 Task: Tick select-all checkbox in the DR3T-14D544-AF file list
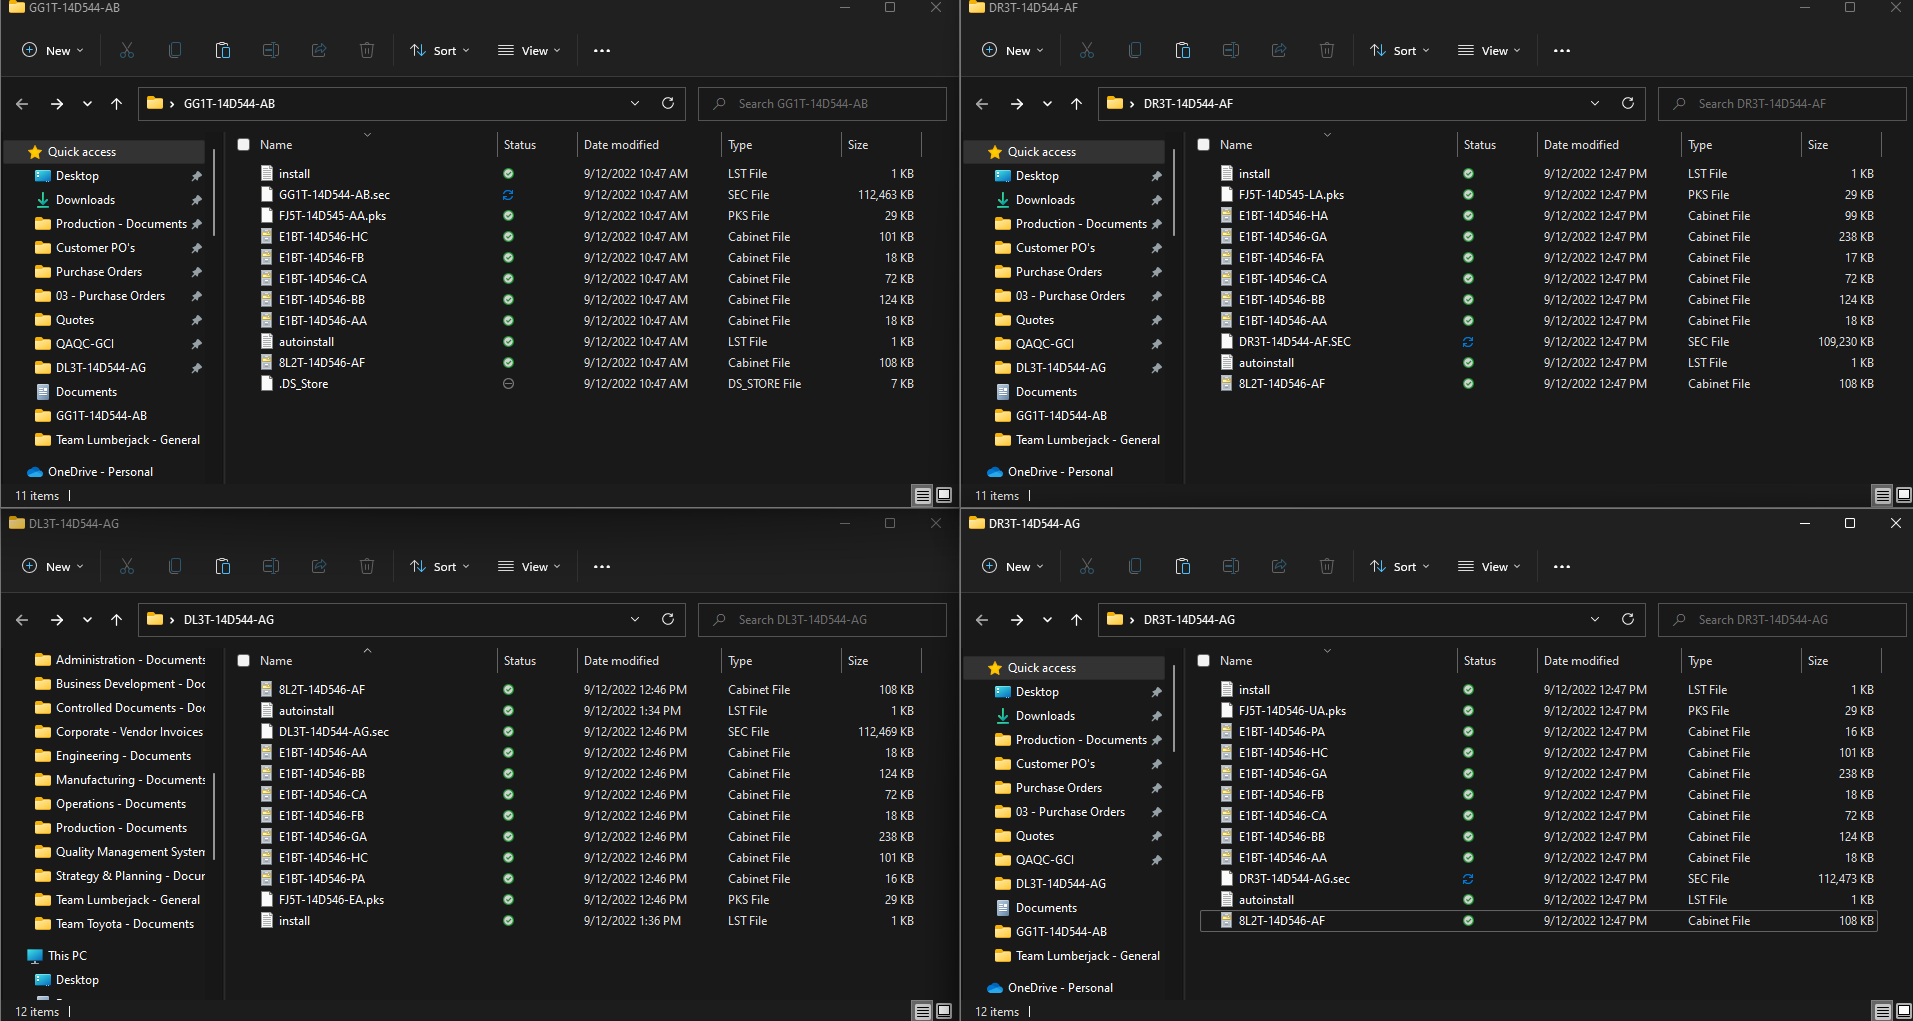coord(1203,145)
